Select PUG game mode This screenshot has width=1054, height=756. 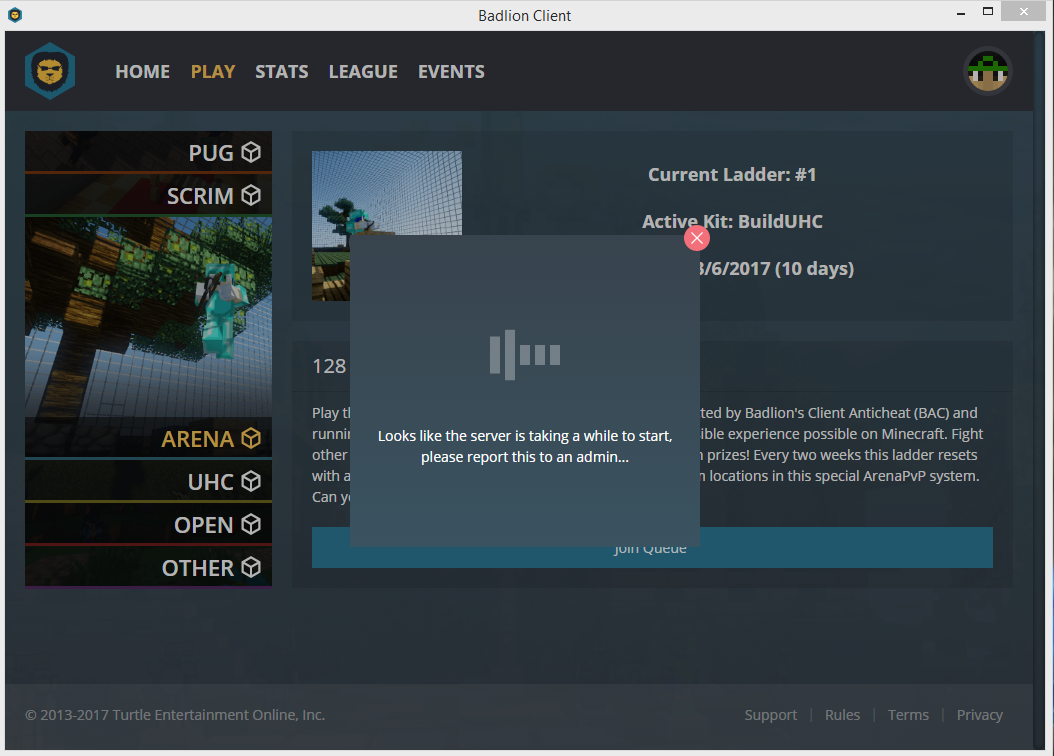click(x=149, y=152)
